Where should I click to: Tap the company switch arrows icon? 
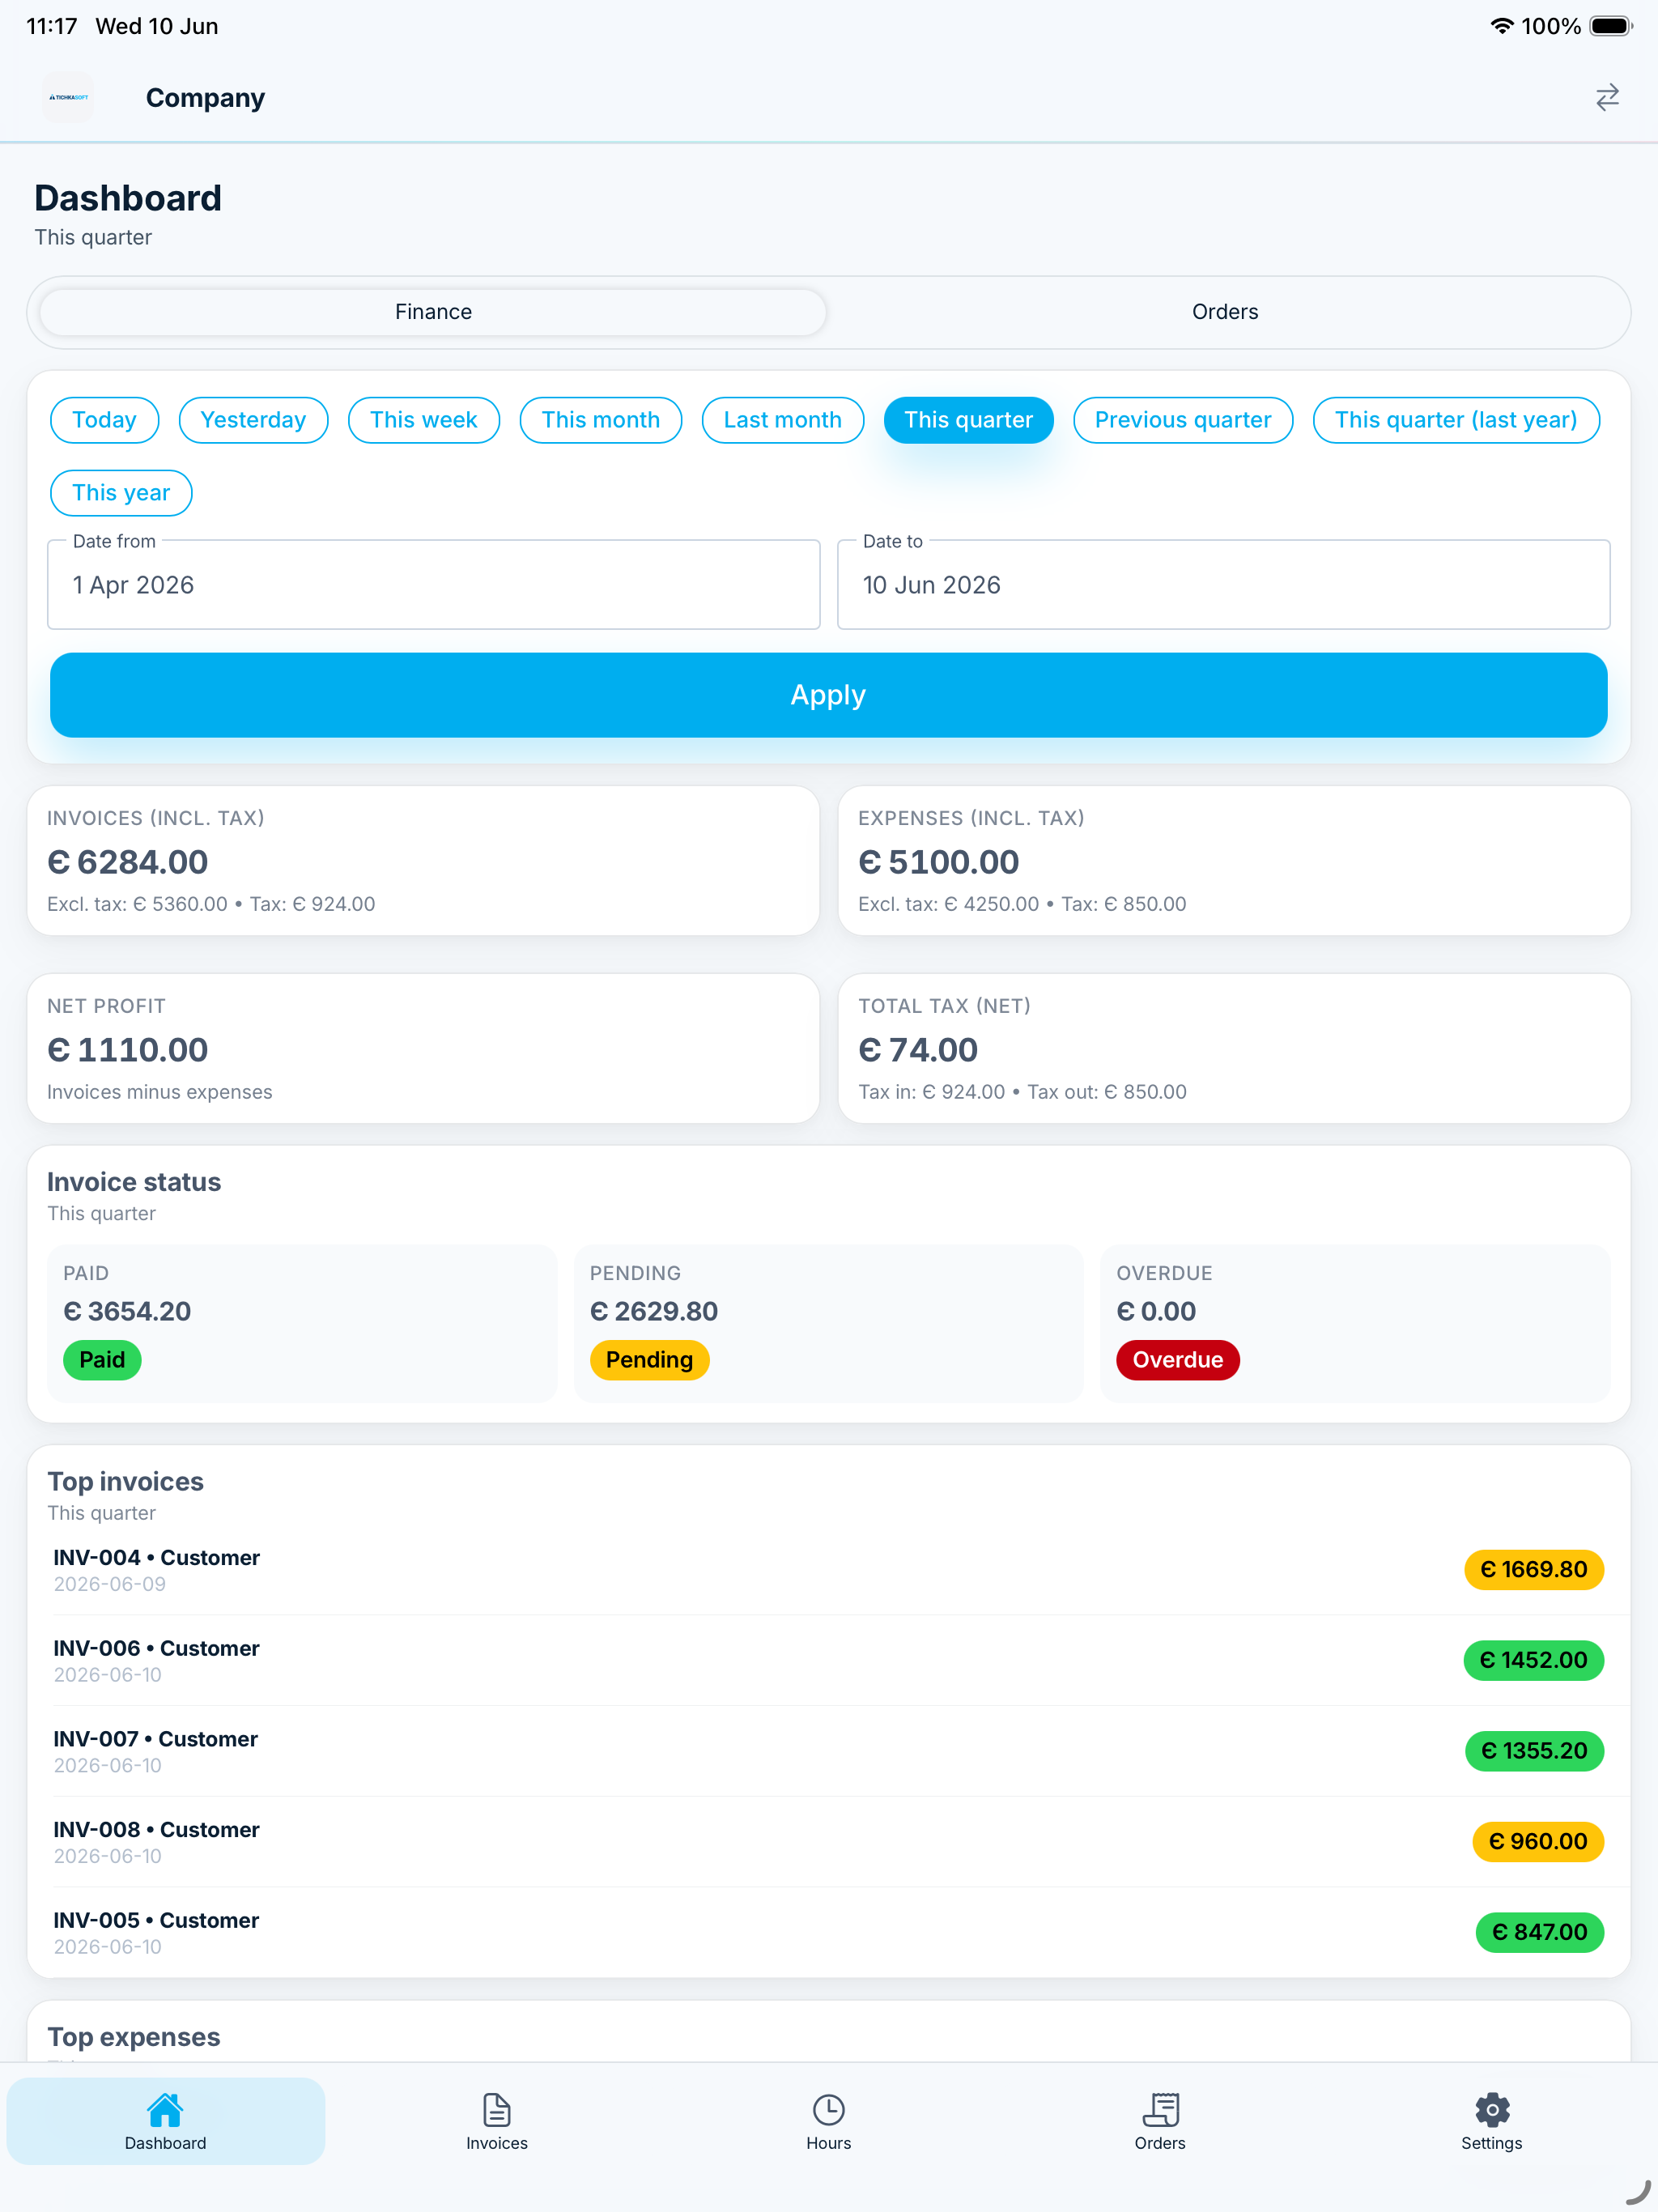coord(1607,97)
